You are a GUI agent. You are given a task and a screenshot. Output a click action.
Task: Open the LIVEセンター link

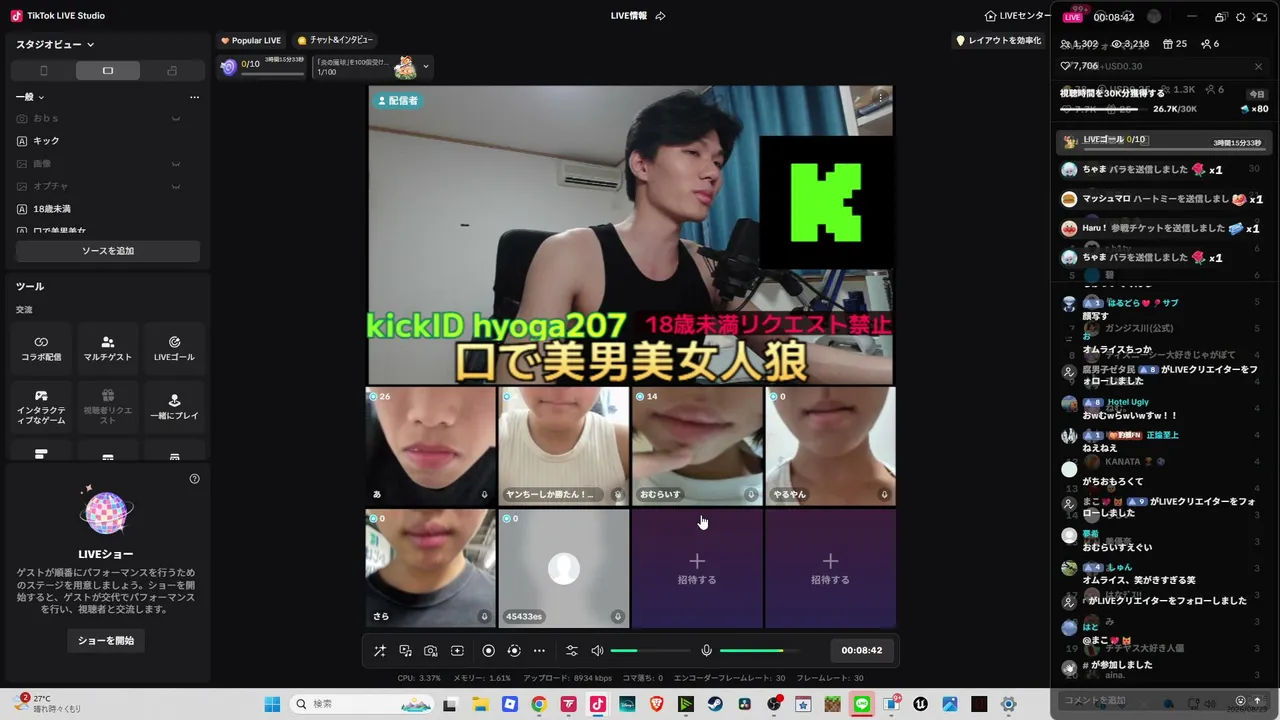pos(1016,16)
